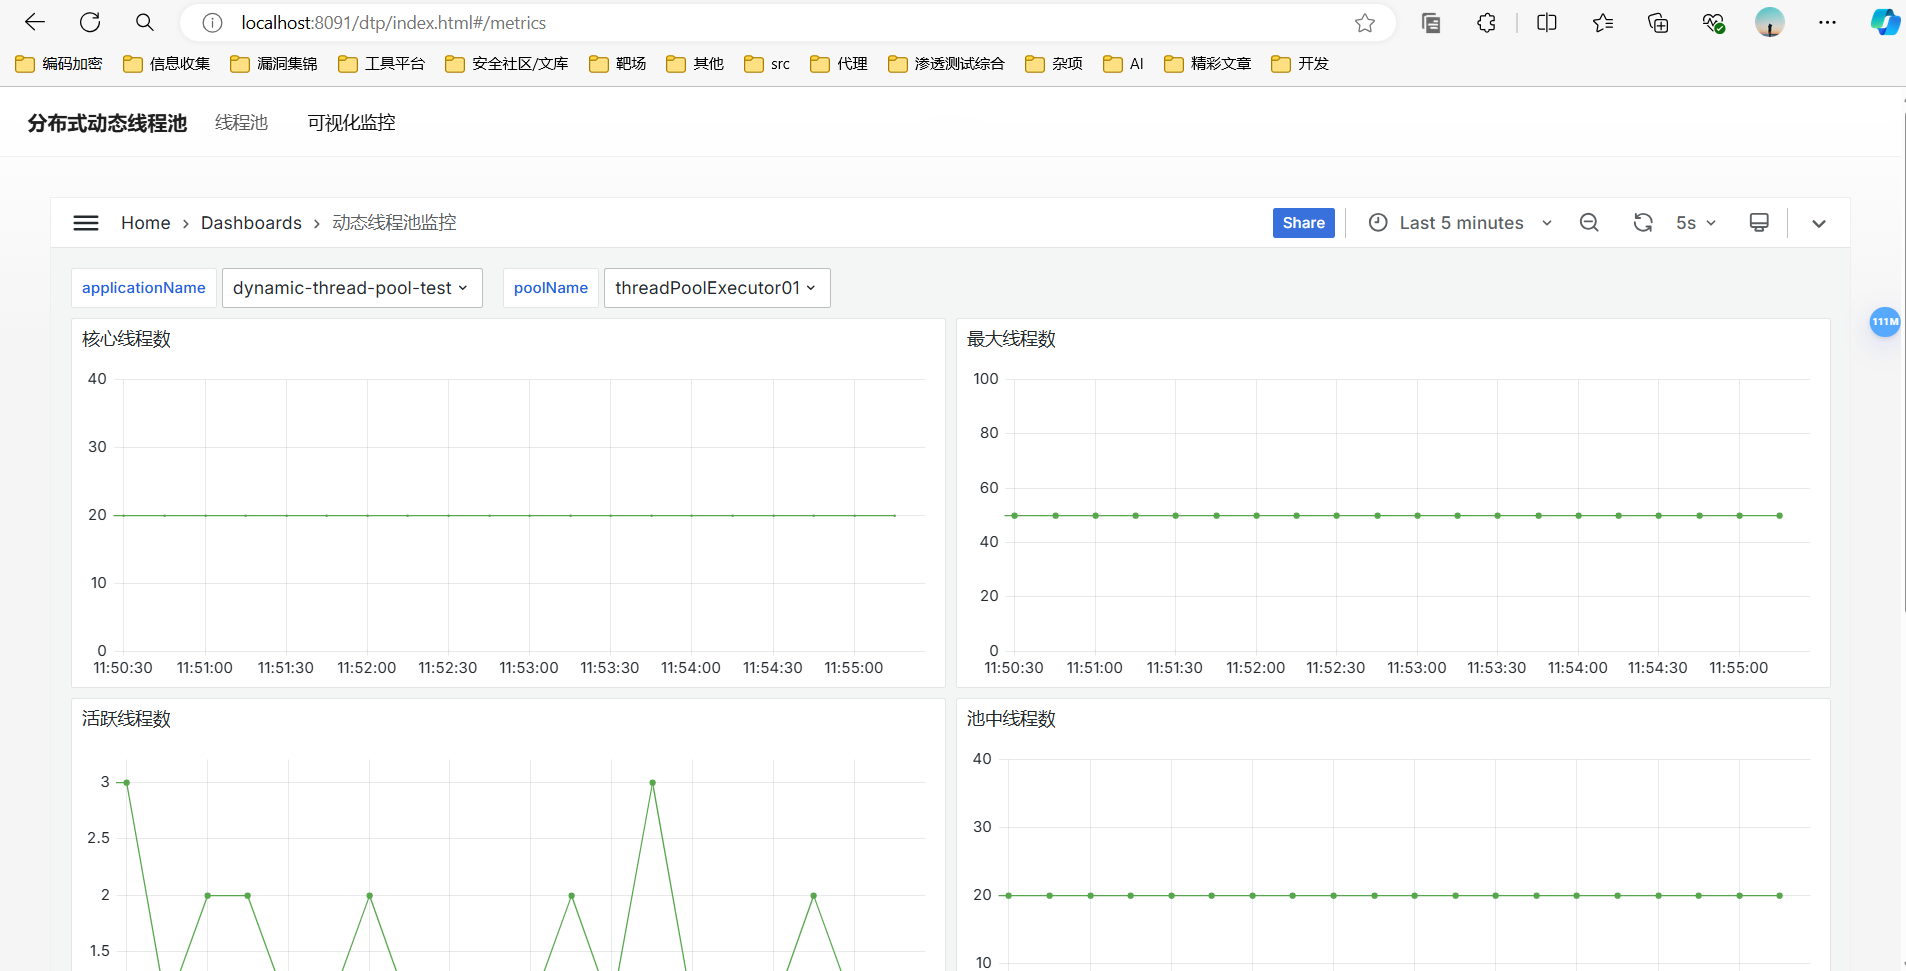Viewport: 1906px width, 971px height.
Task: View site information for localhost
Action: coord(212,23)
